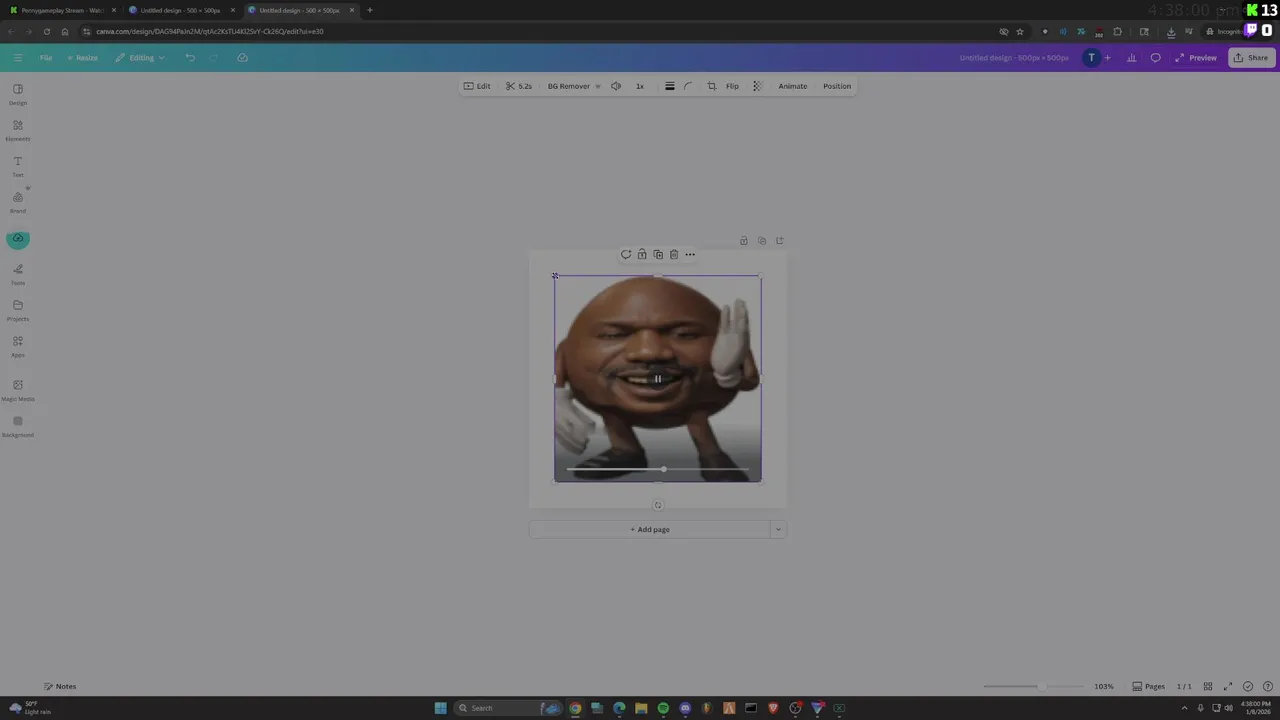Click the Animate button
1280x720 pixels.
pos(793,86)
